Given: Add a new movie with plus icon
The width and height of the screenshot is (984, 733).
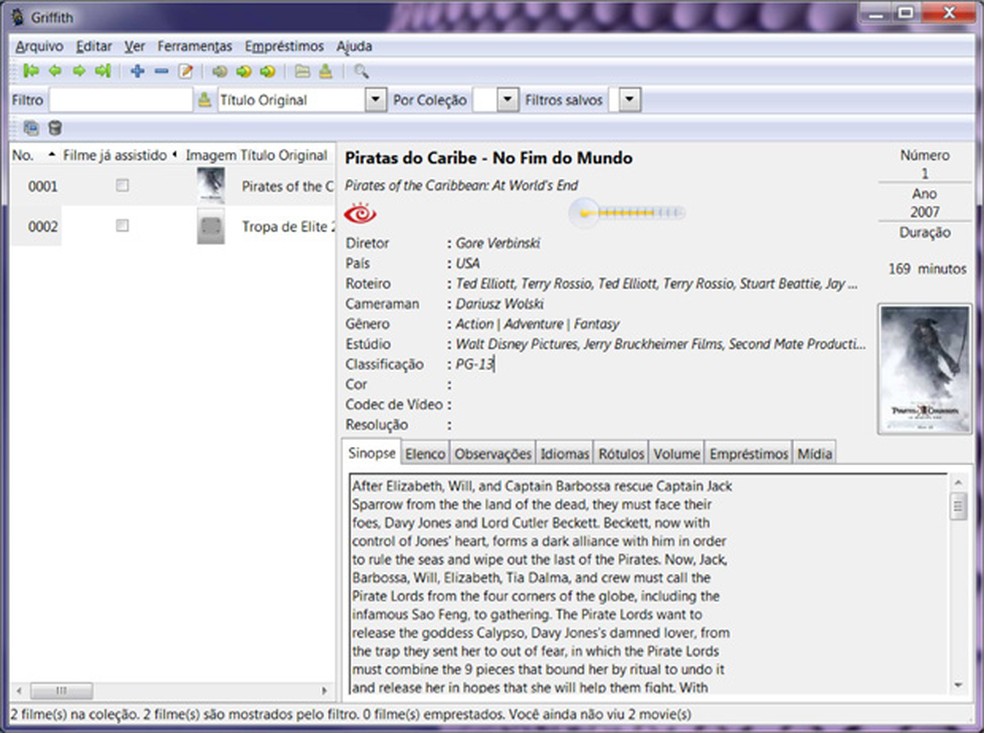Looking at the screenshot, I should click(137, 71).
